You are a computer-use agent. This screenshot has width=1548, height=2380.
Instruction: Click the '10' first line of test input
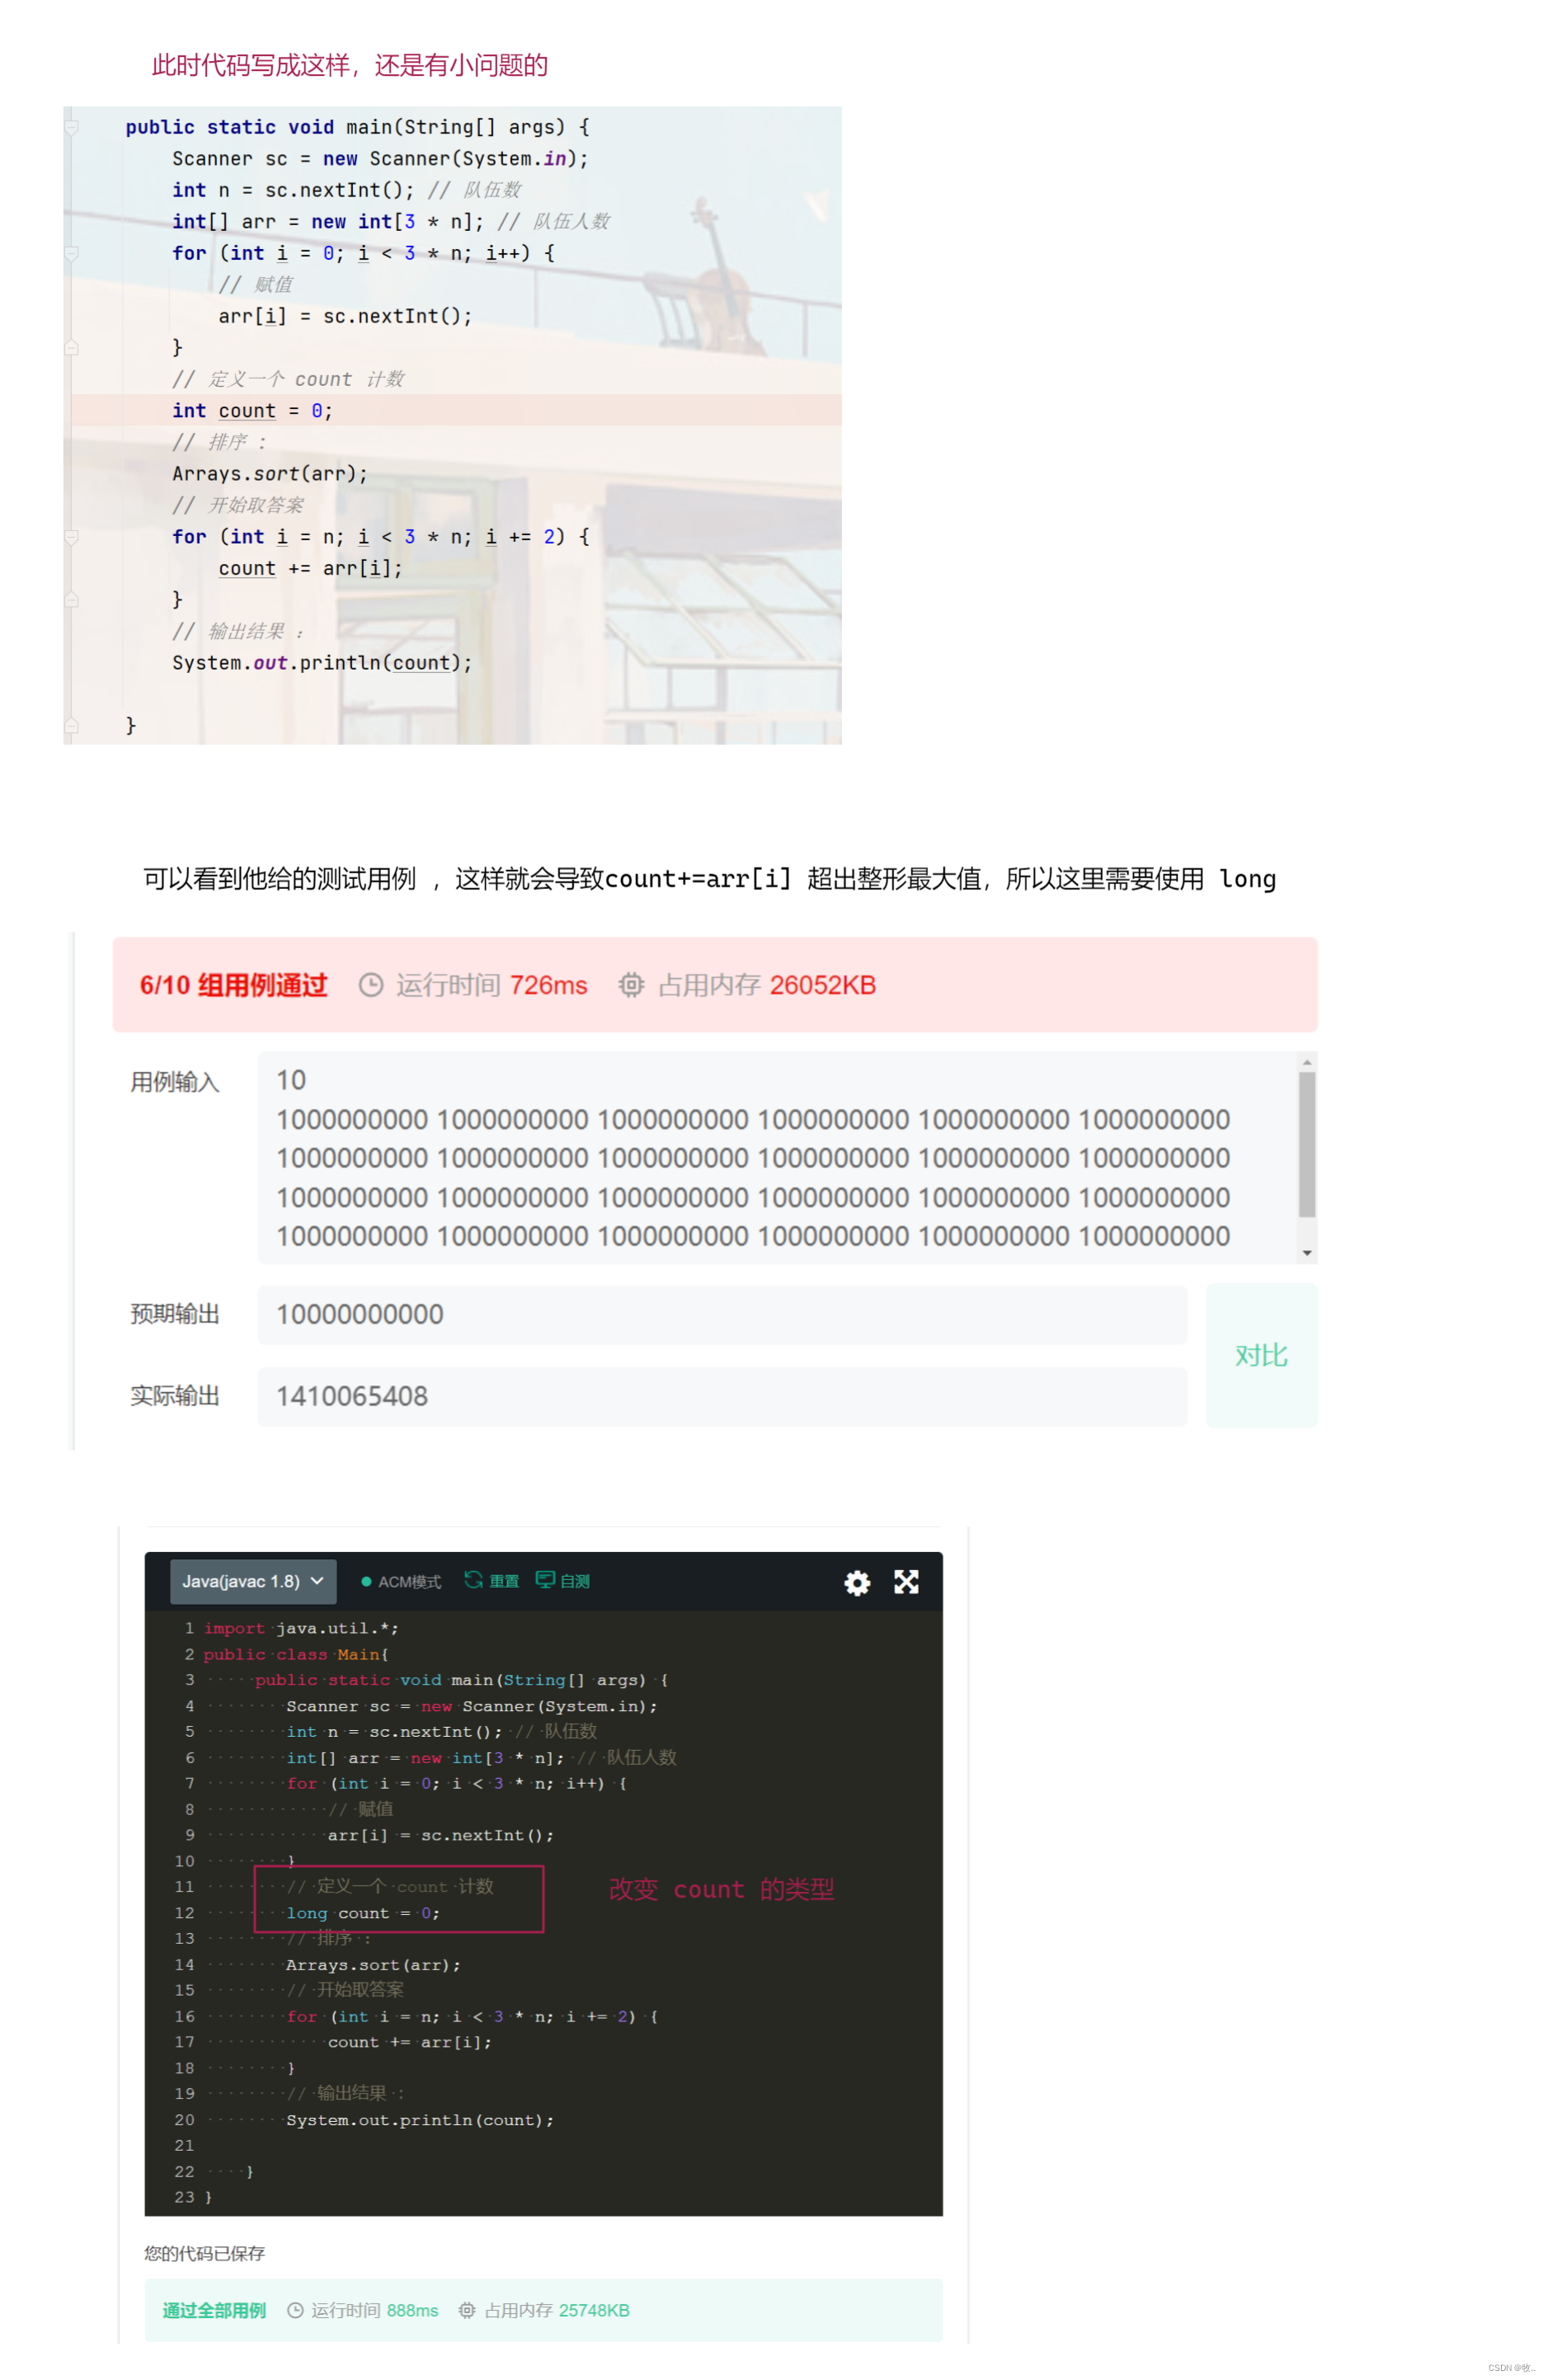pos(291,1080)
